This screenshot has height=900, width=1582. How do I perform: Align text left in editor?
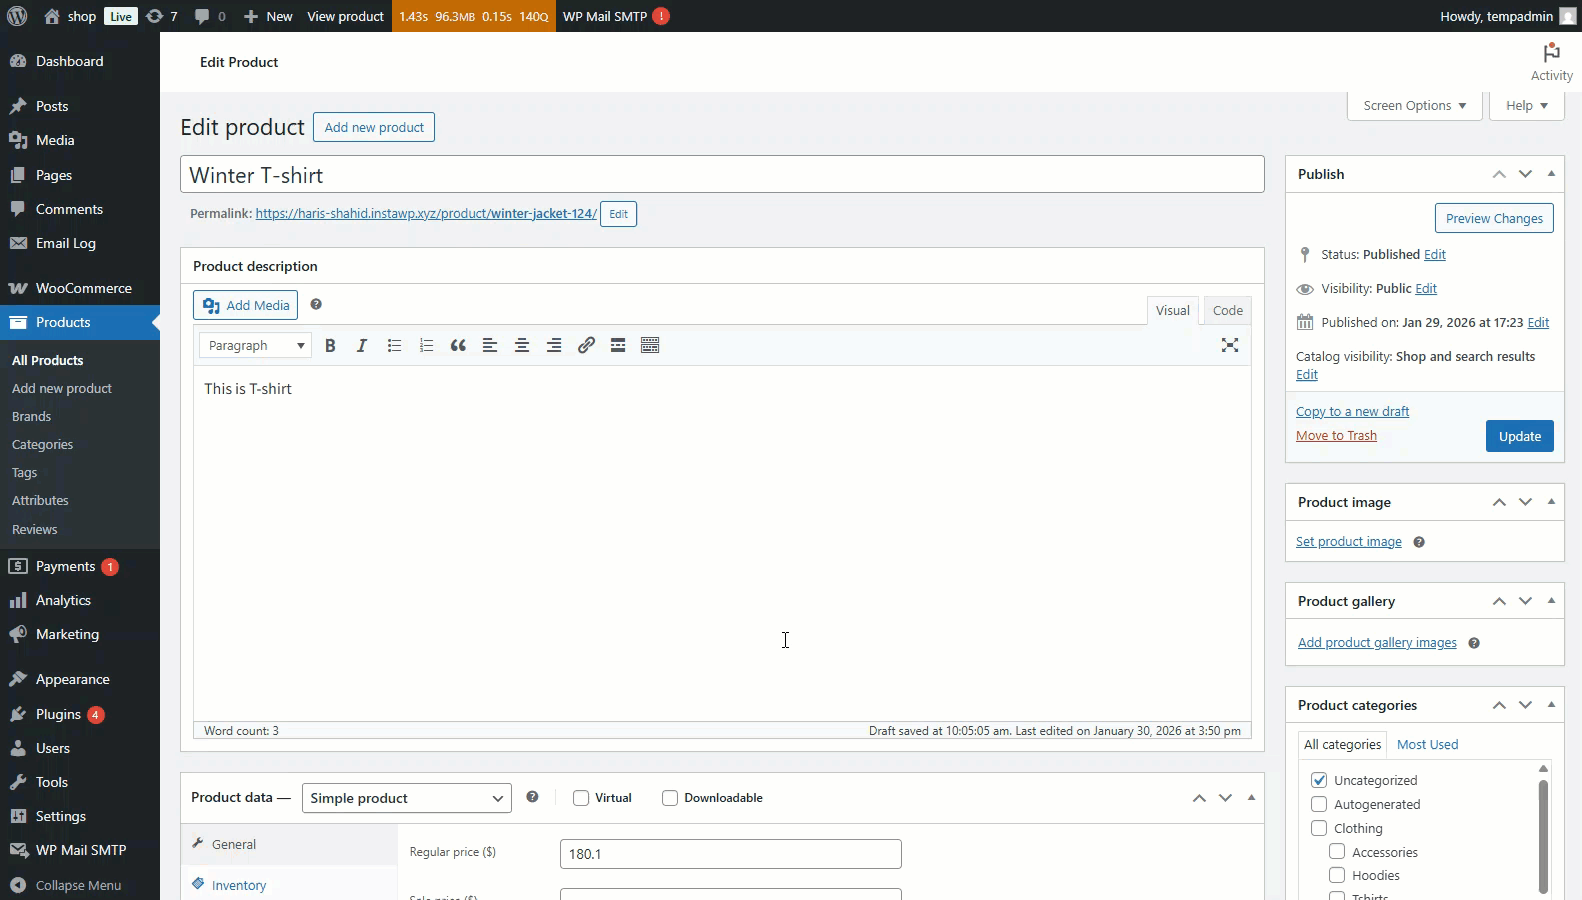pyautogui.click(x=490, y=346)
